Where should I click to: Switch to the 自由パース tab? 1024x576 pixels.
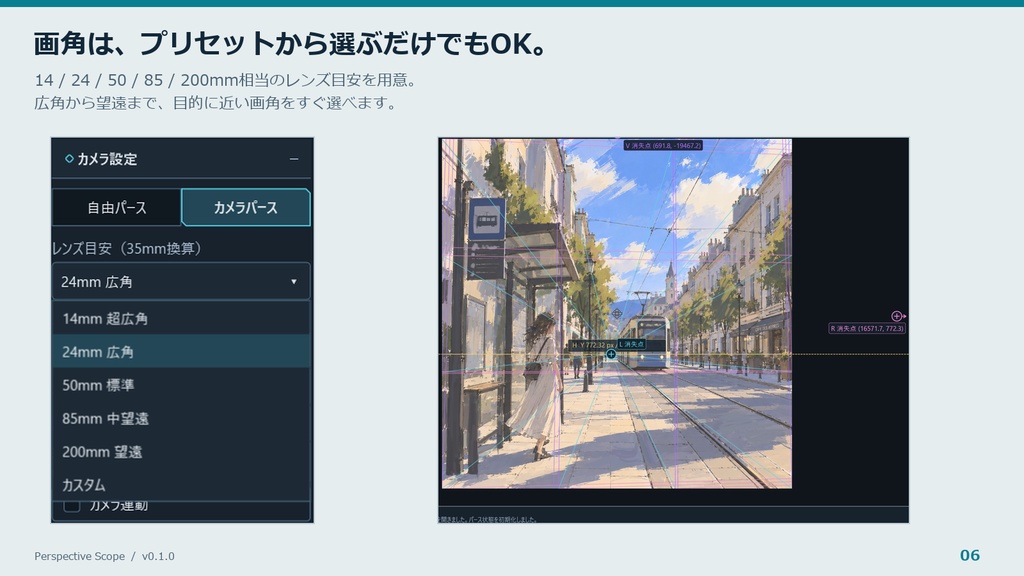(117, 208)
